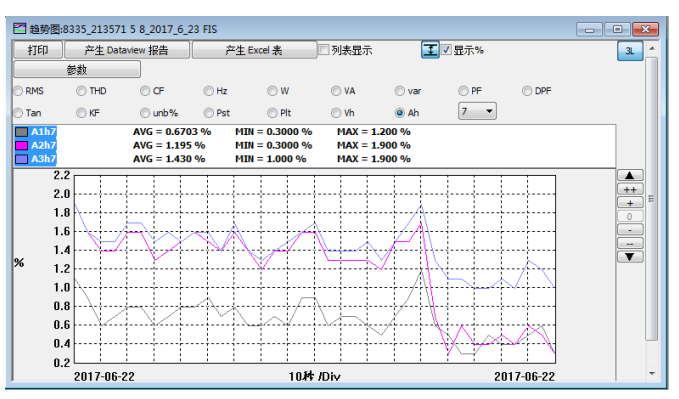Select the THD radio button
The height and width of the screenshot is (399, 679).
click(x=81, y=91)
